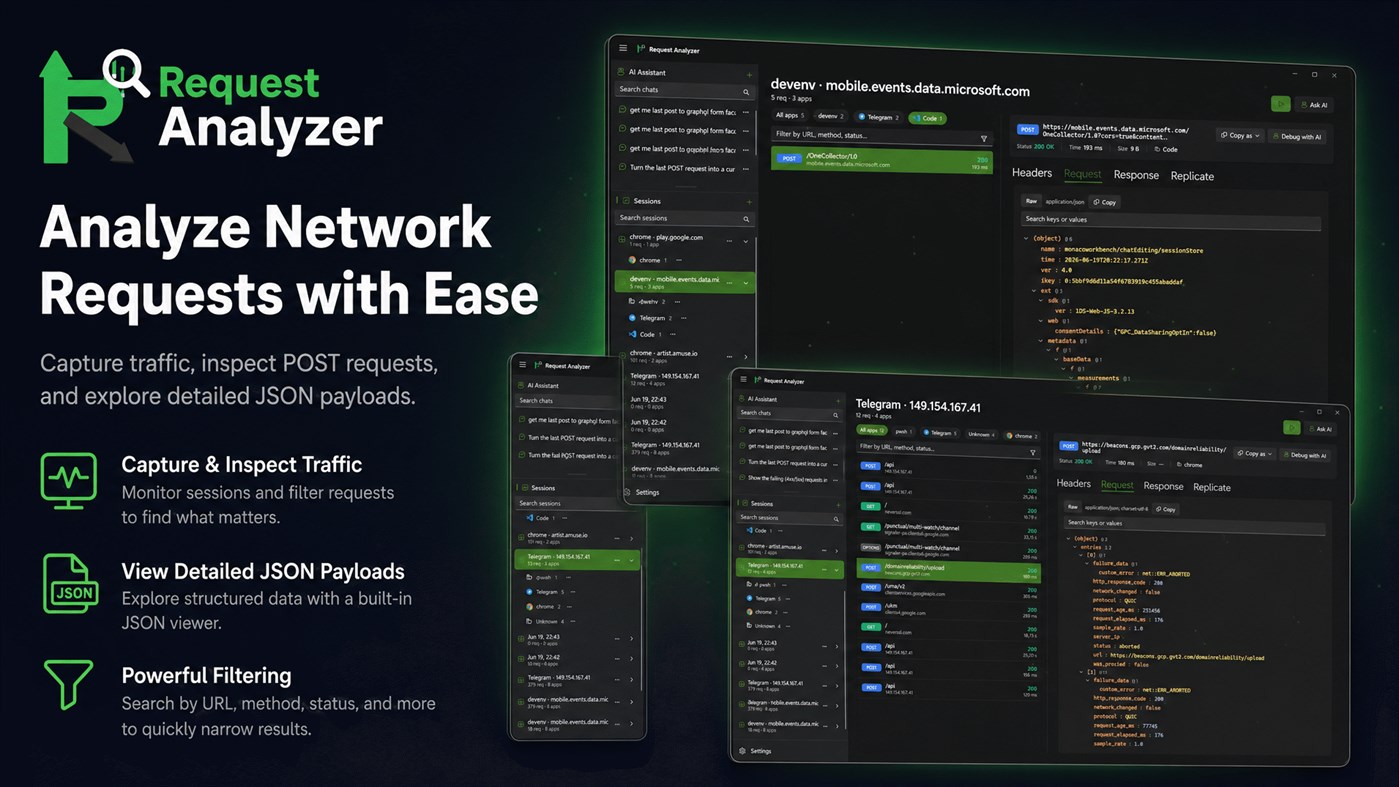Click Debug with AI in bottom Telegram window
Viewport: 1399px width, 787px height.
pyautogui.click(x=1305, y=455)
